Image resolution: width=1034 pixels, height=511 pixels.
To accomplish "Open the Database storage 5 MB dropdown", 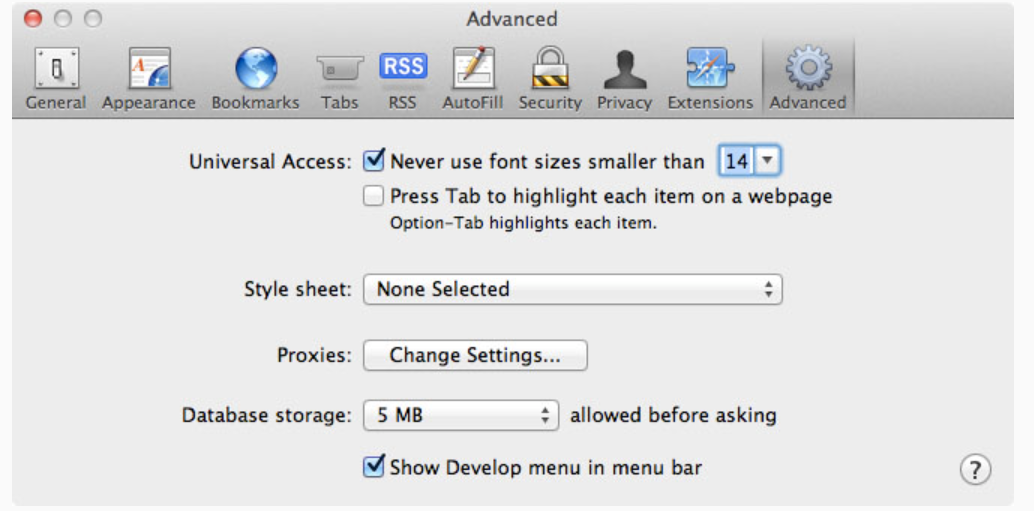I will (x=460, y=415).
